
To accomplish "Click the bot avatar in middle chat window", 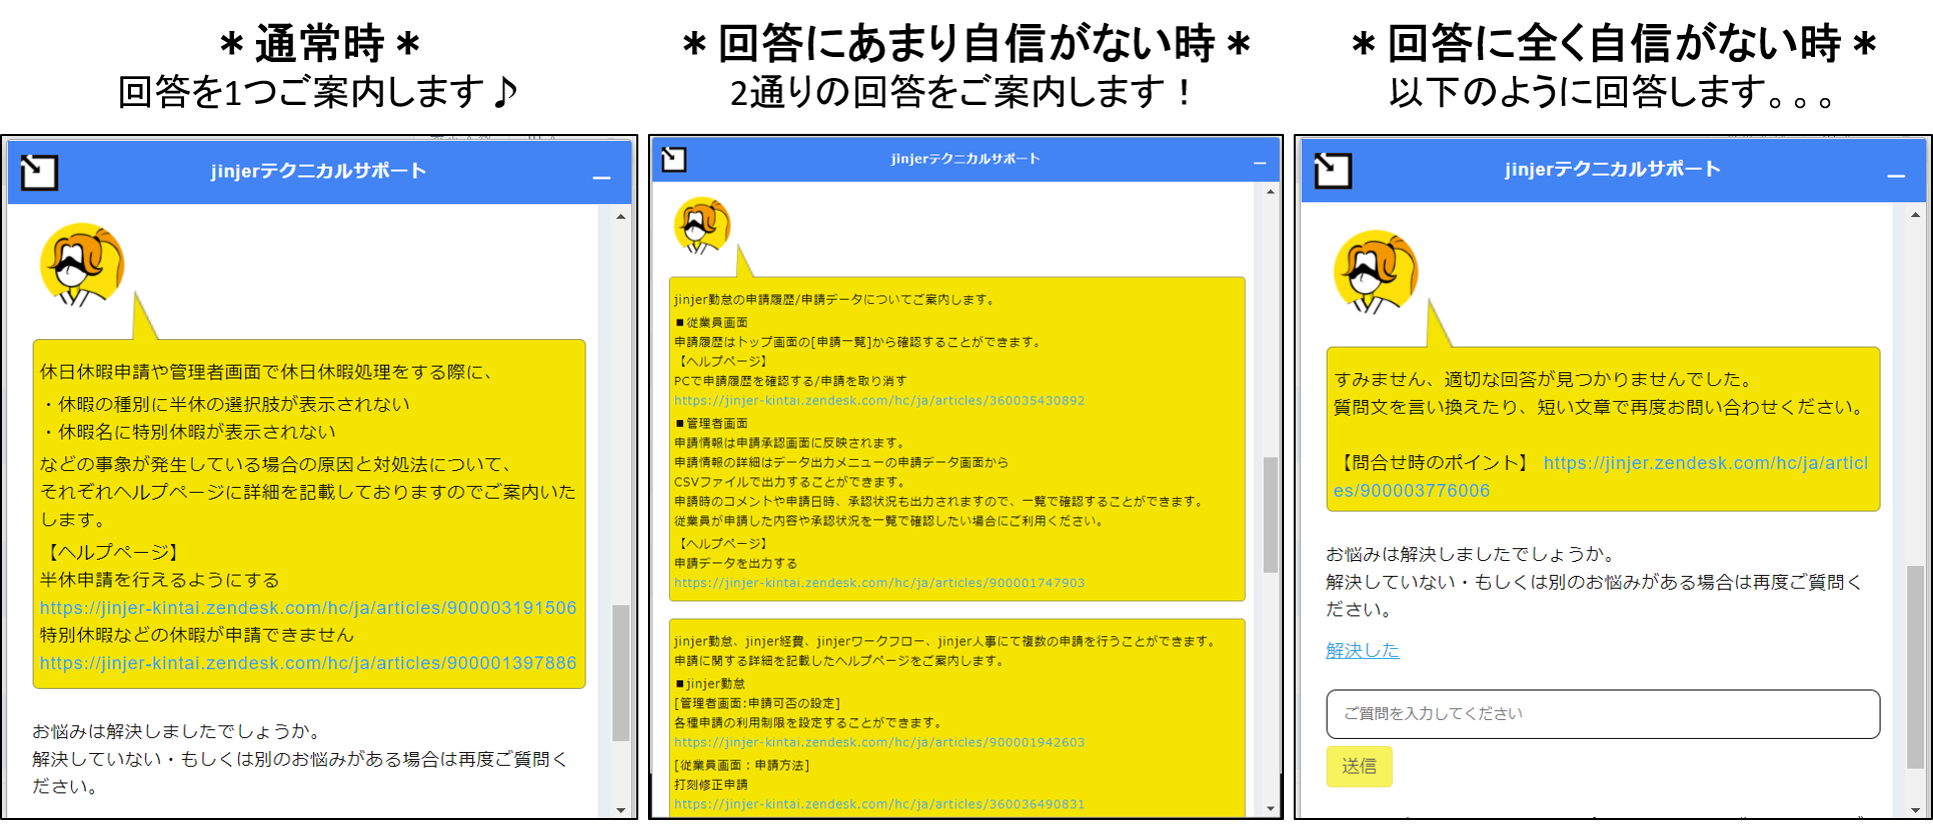I will tap(702, 225).
